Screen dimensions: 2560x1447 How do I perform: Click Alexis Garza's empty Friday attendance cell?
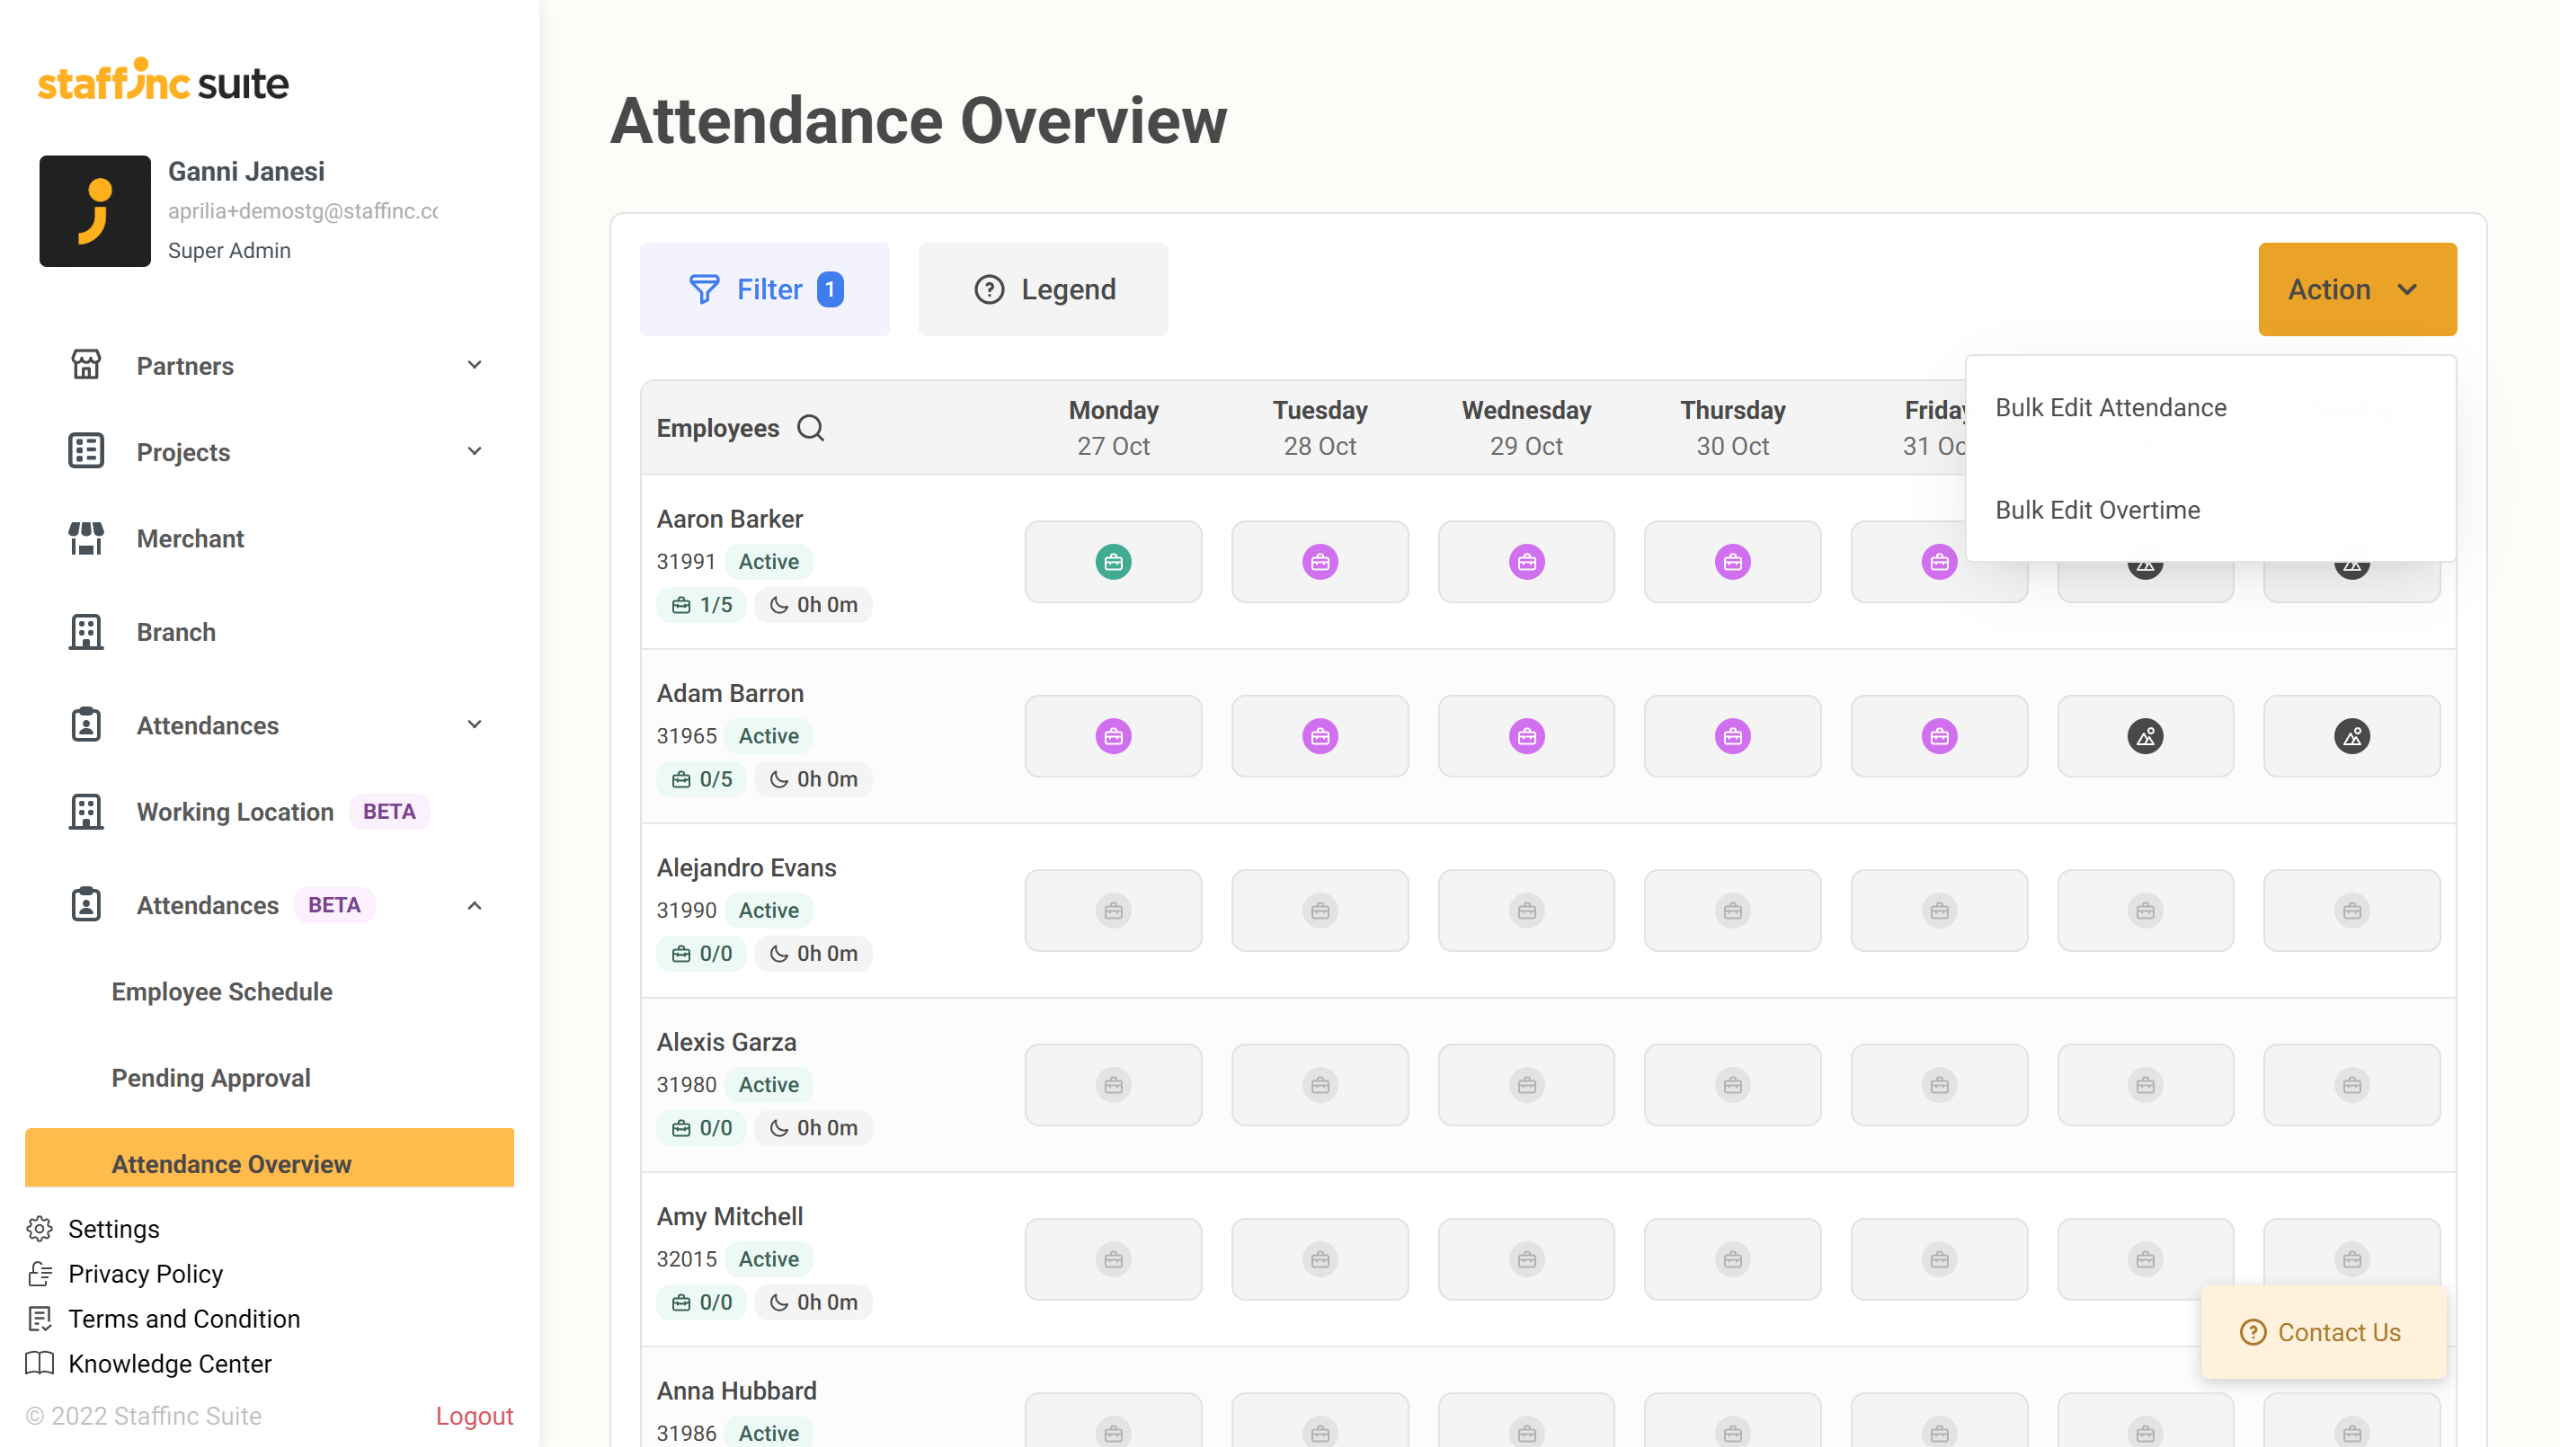(x=1939, y=1085)
